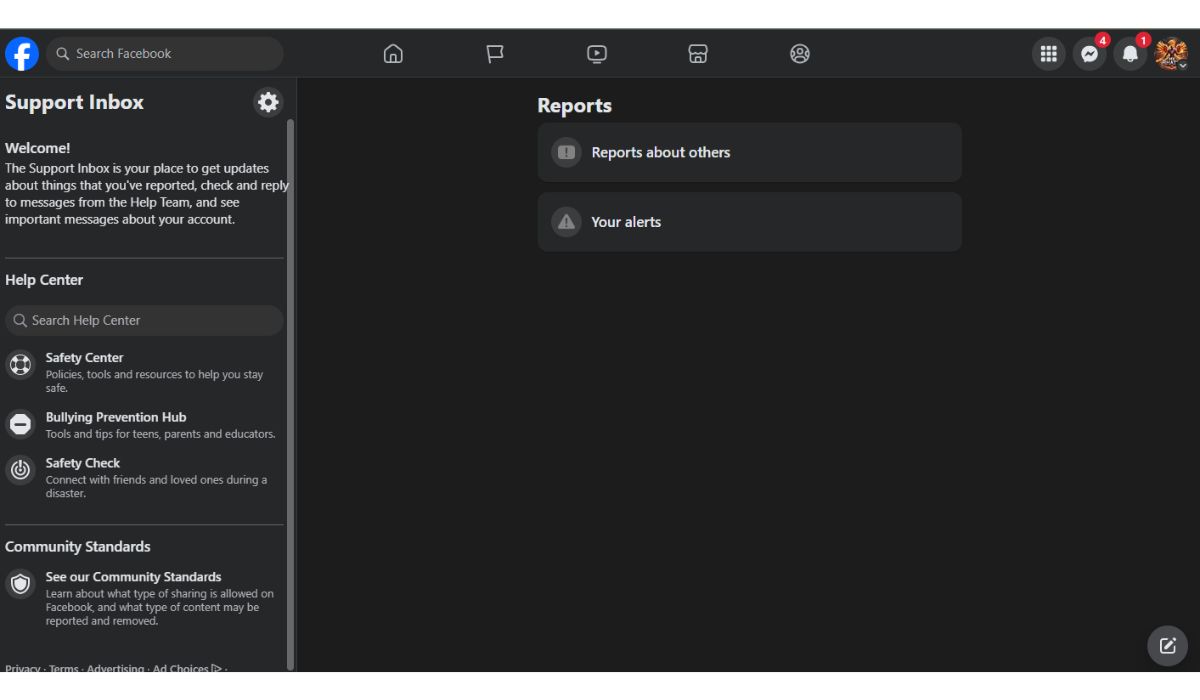Image resolution: width=1200 pixels, height=700 pixels.
Task: Open Support Inbox settings gear
Action: pos(268,102)
